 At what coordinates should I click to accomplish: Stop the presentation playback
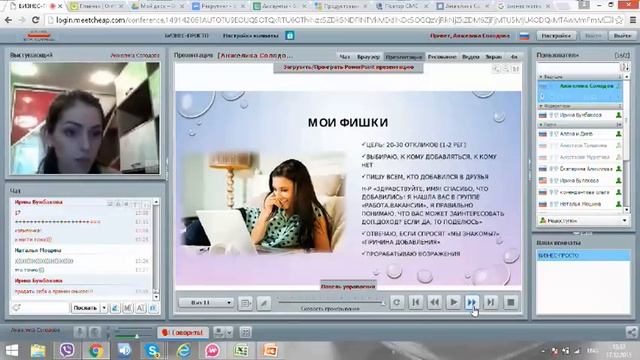coord(510,302)
